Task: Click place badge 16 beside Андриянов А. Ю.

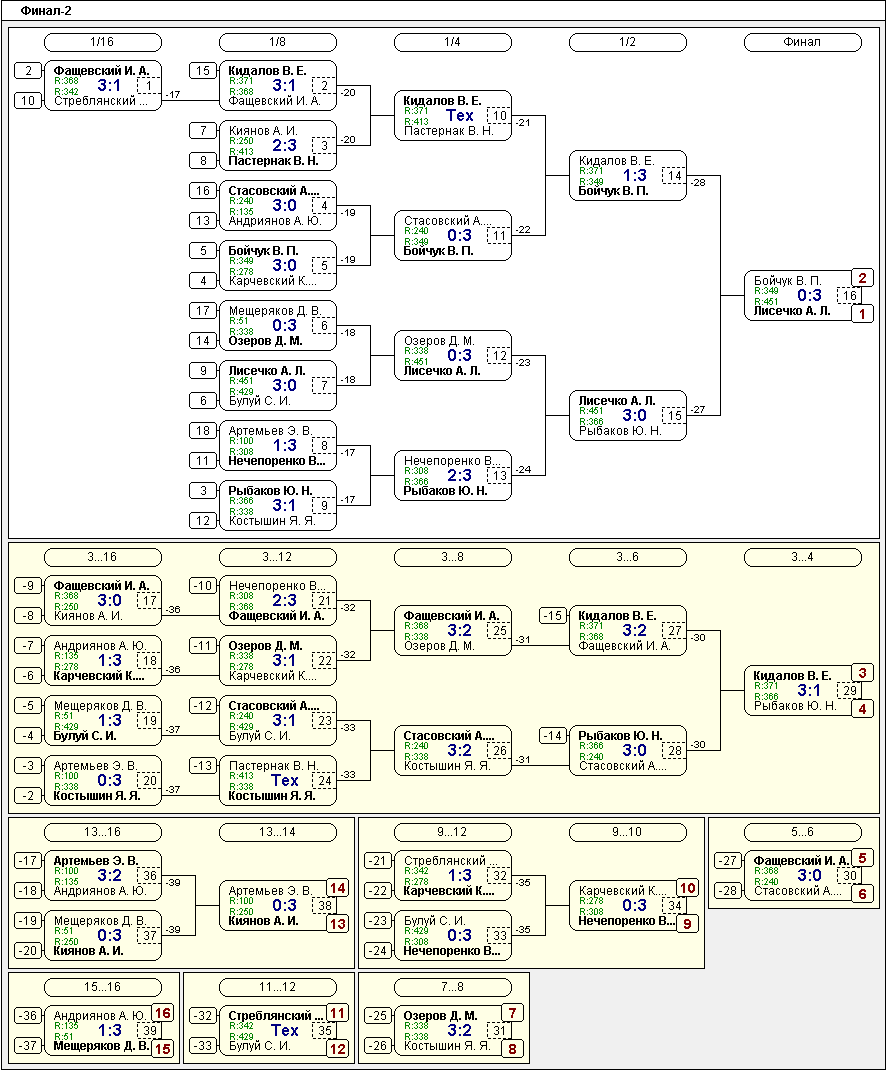Action: (x=162, y=1013)
